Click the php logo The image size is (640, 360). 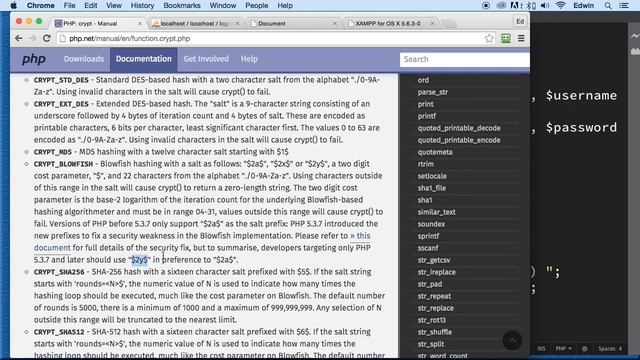coord(34,60)
